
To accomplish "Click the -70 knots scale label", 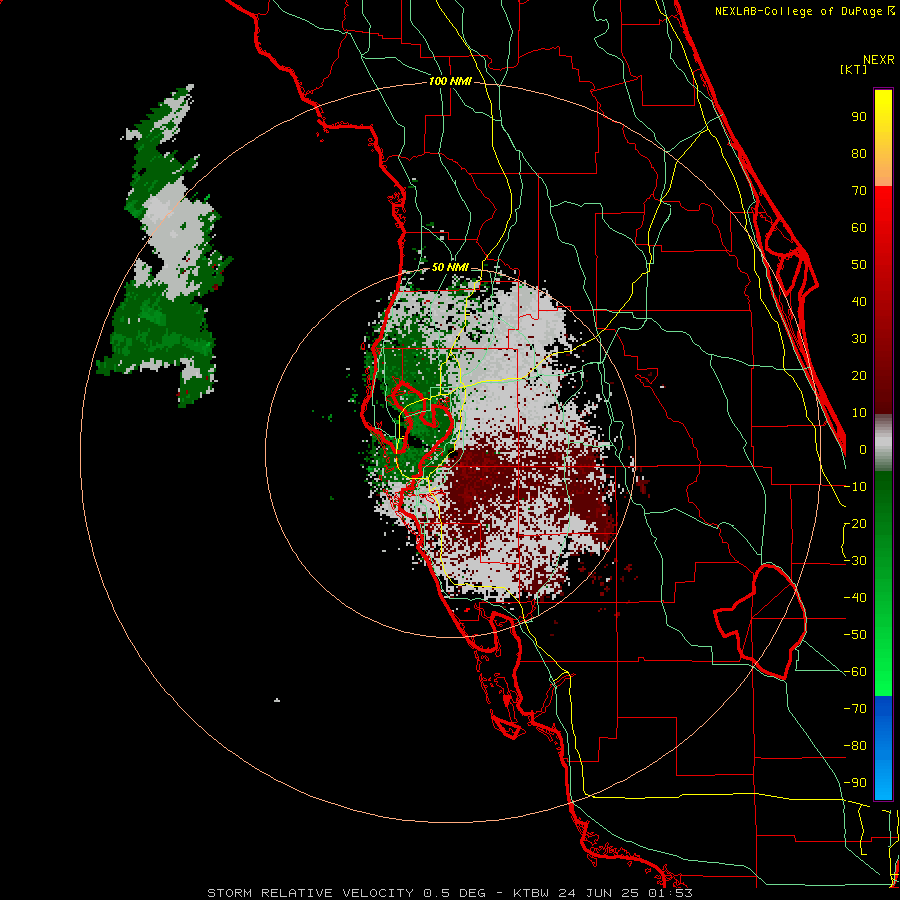I will click(855, 709).
